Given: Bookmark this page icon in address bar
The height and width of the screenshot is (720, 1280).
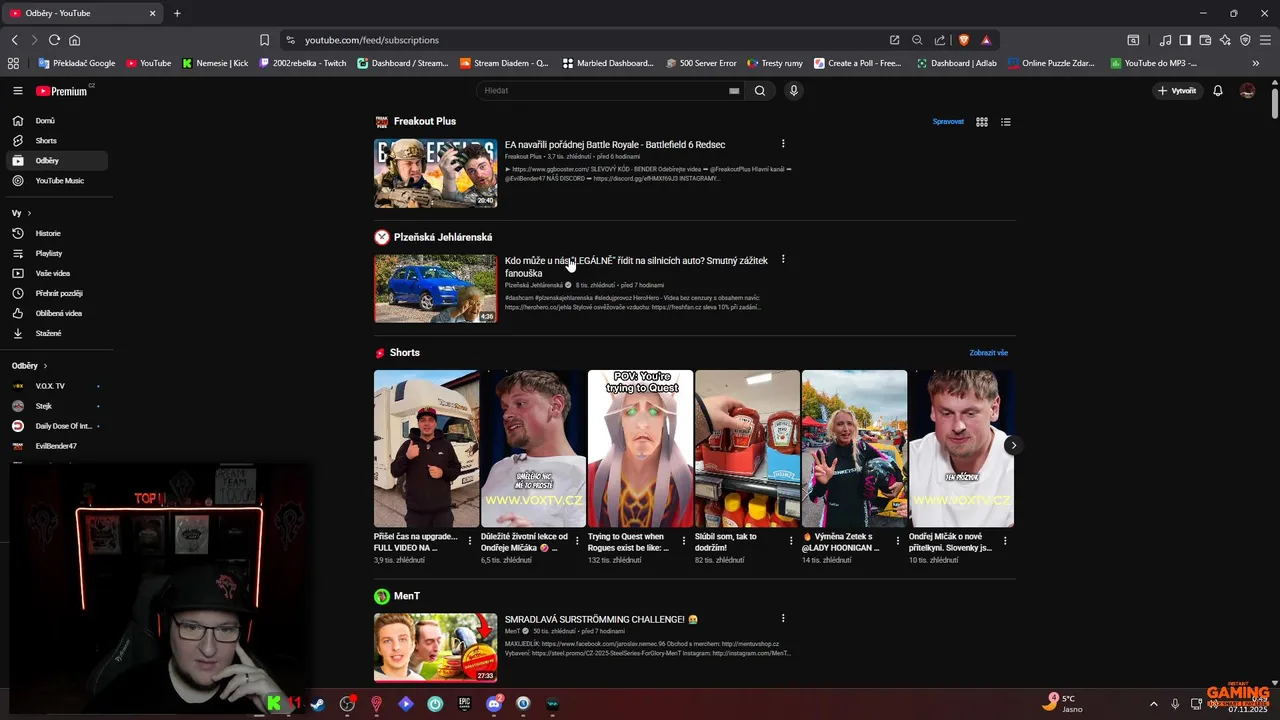Looking at the screenshot, I should pyautogui.click(x=264, y=40).
